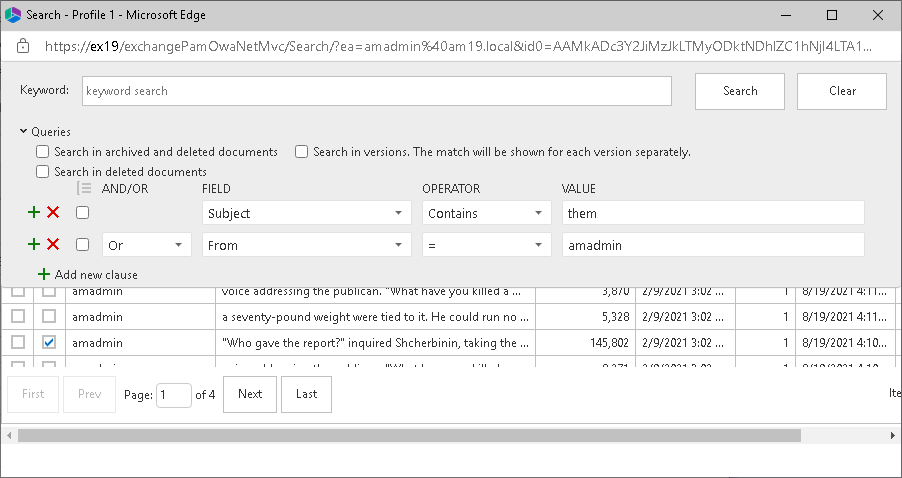902x478 pixels.
Task: Click red X to delete From clause
Action: click(53, 245)
